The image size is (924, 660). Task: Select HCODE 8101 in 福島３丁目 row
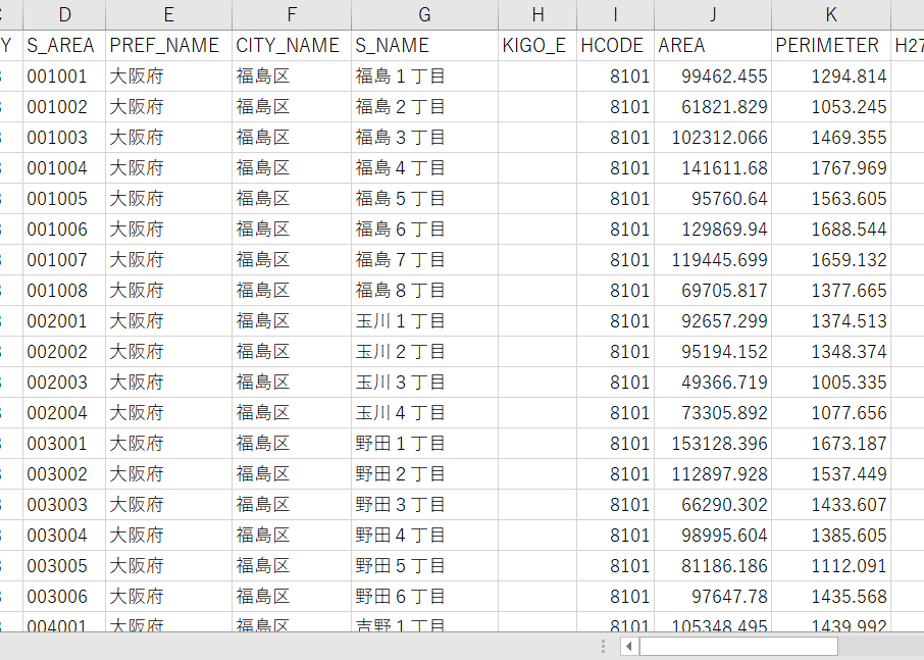click(615, 137)
